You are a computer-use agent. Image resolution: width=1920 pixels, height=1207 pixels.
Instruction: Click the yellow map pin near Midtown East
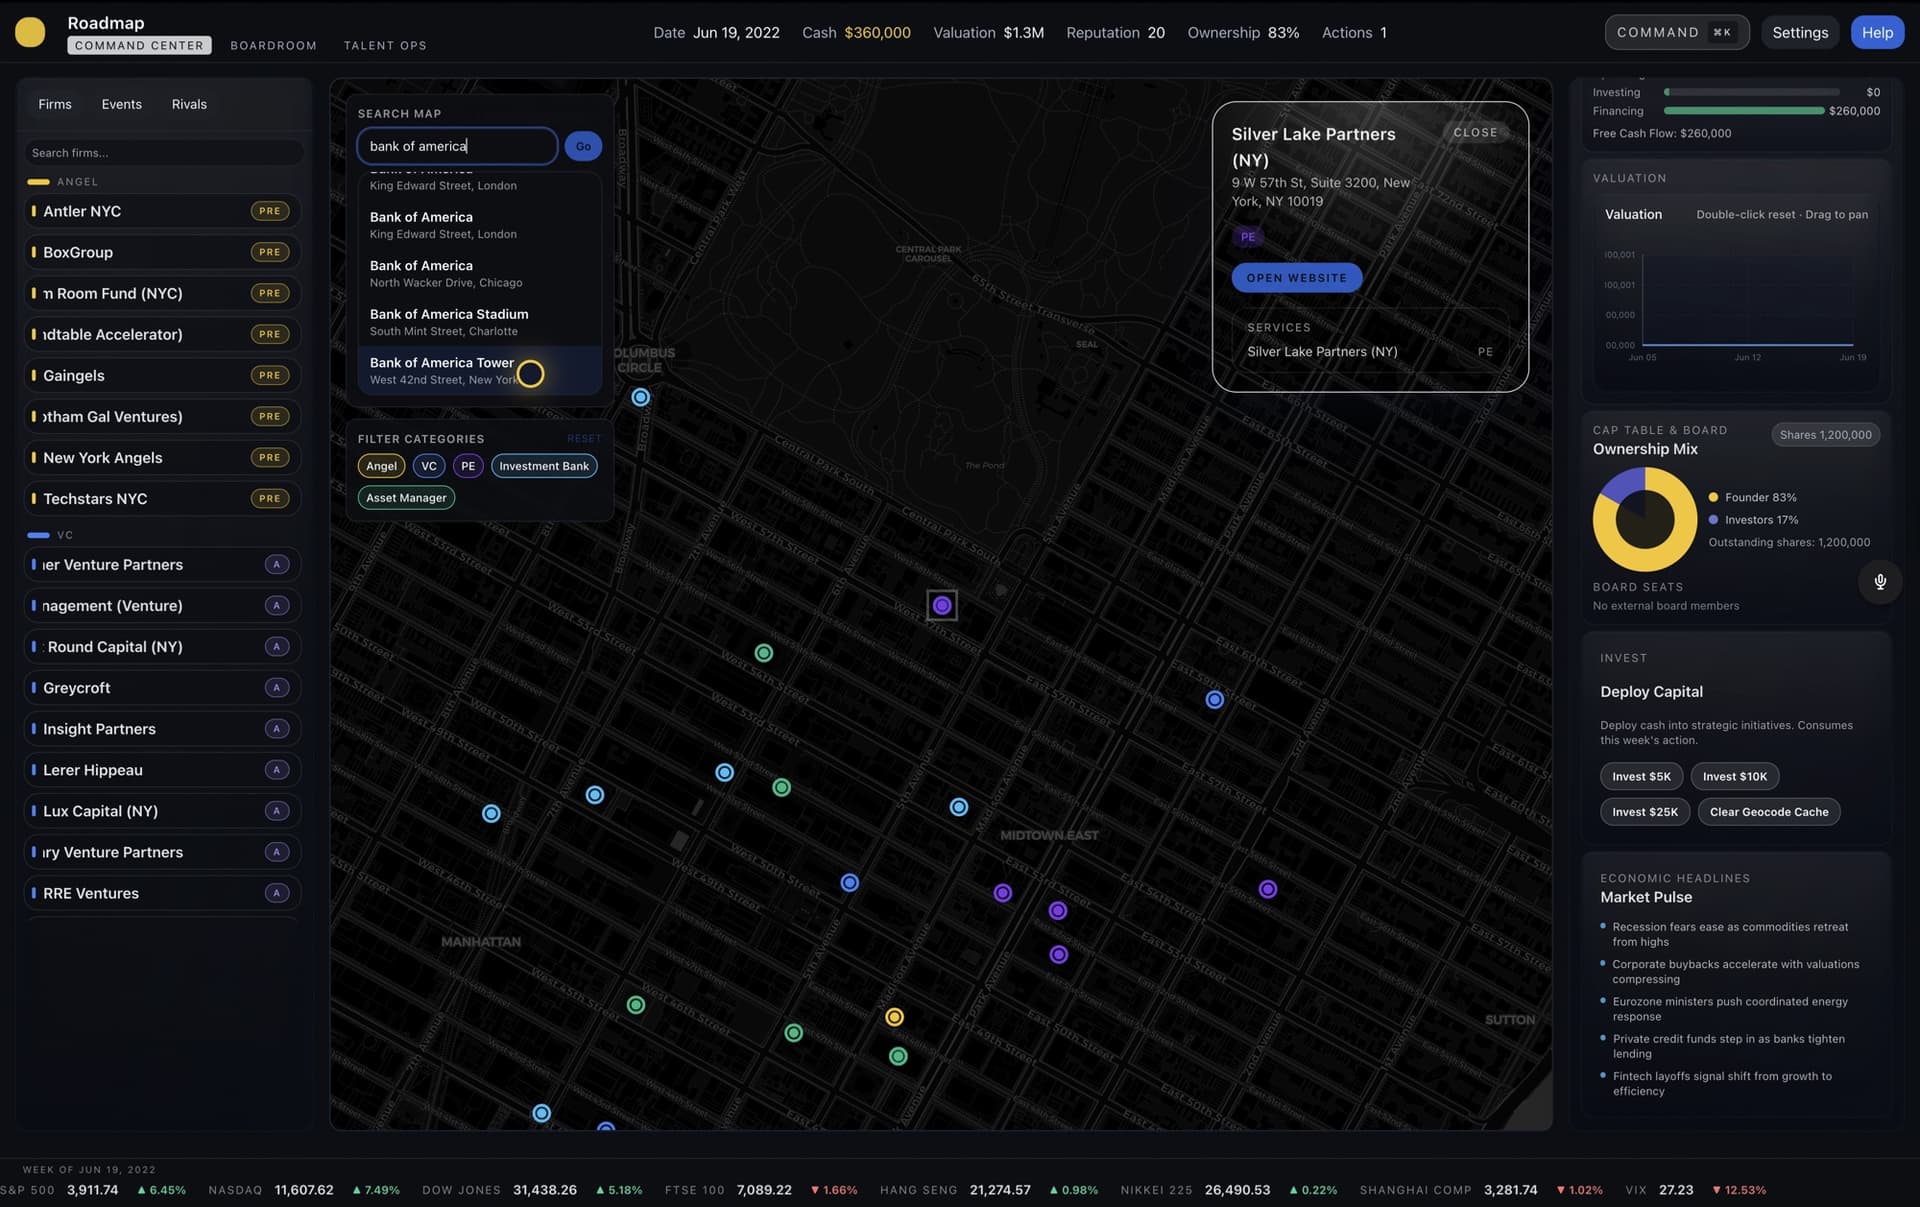(x=894, y=1016)
